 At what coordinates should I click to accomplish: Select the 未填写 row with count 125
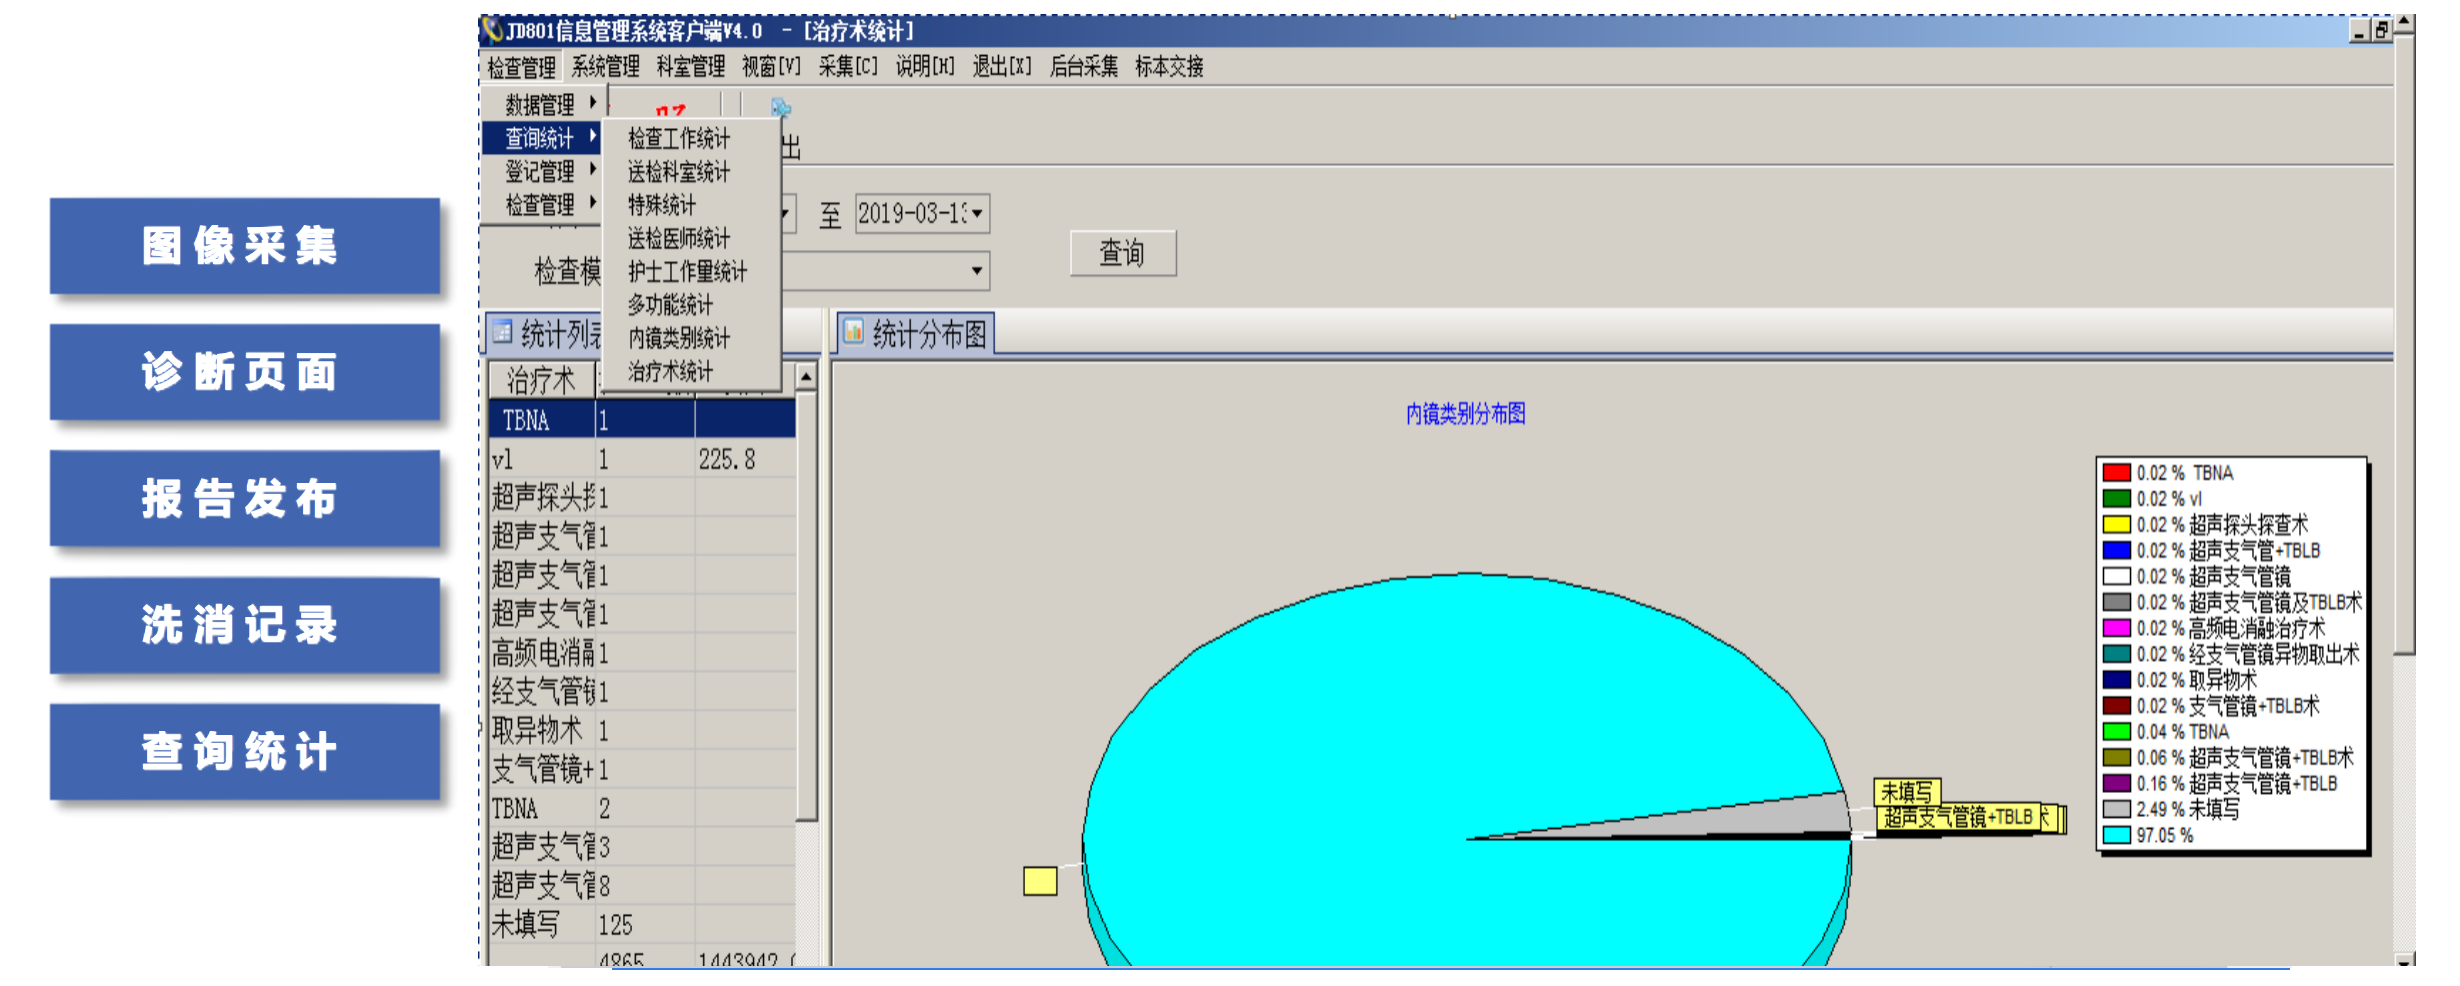(642, 924)
